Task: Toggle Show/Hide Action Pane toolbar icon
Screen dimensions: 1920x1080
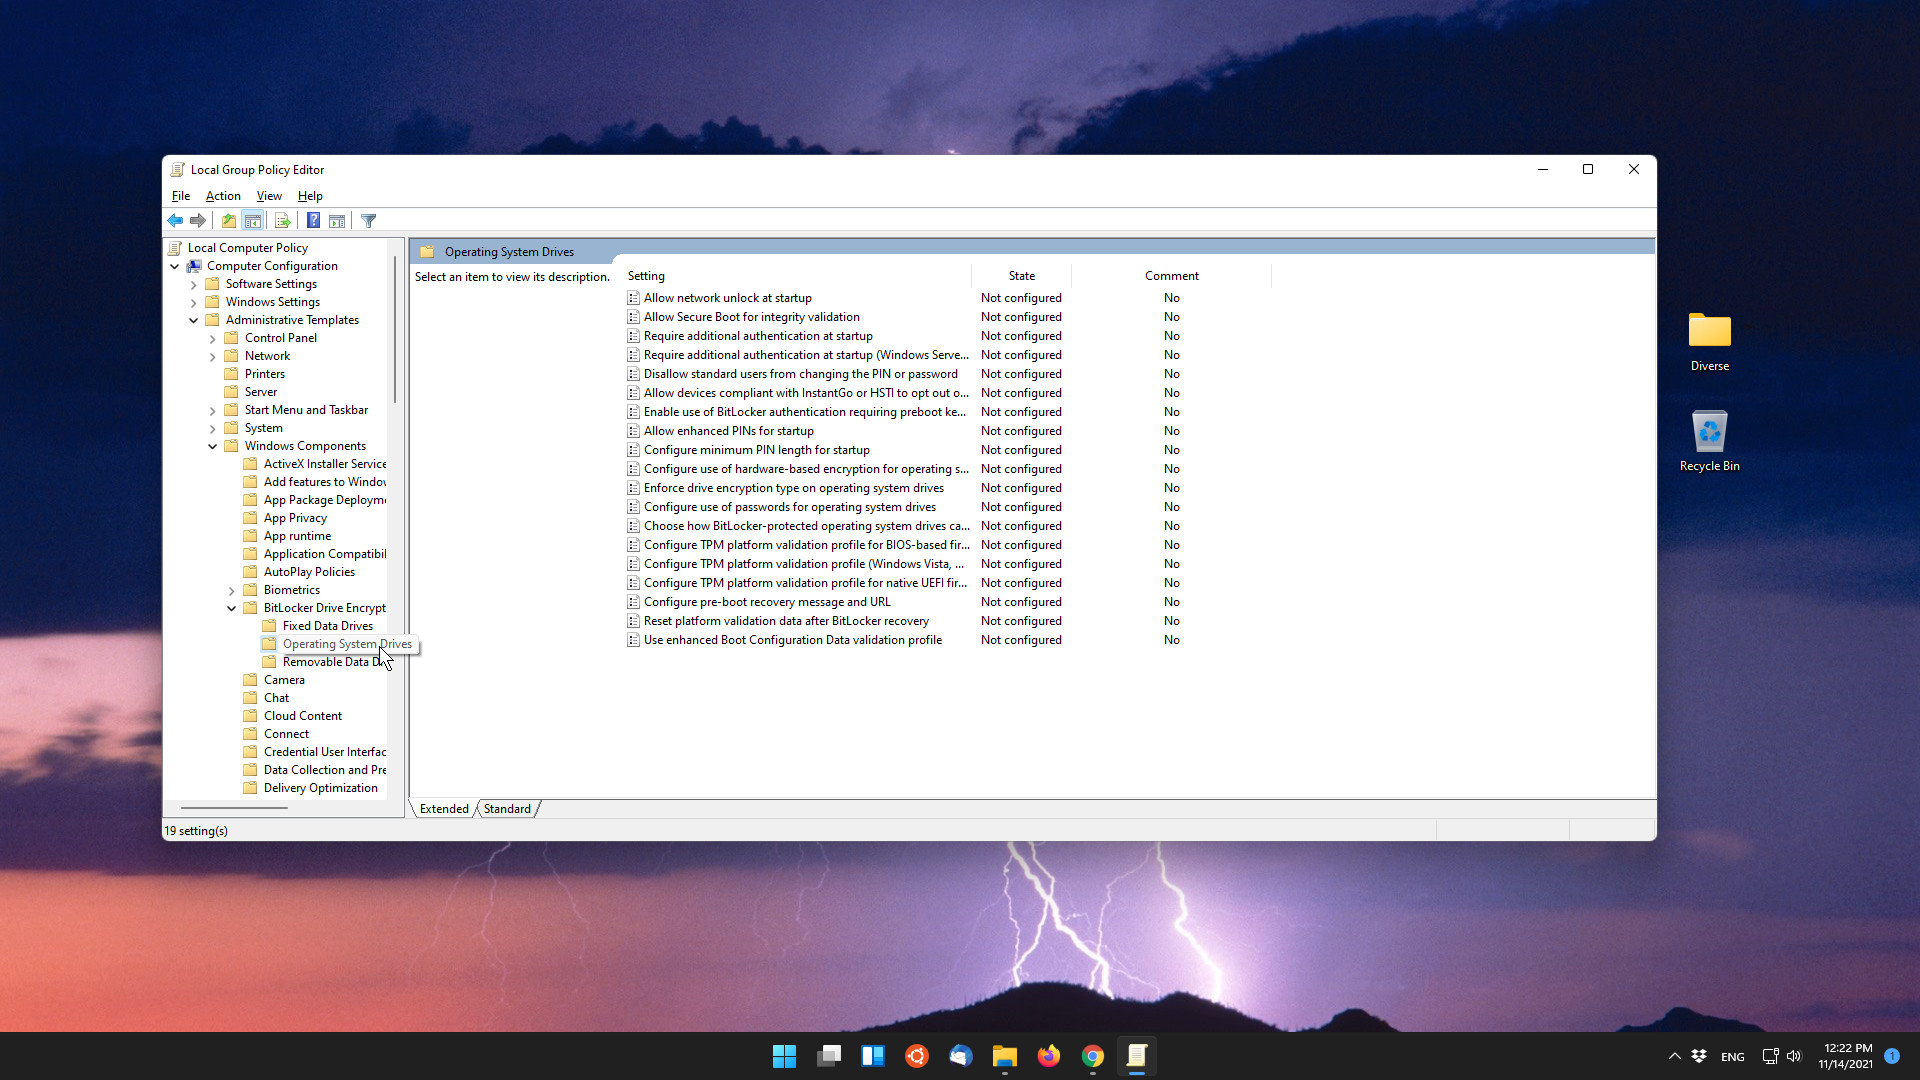Action: 337,221
